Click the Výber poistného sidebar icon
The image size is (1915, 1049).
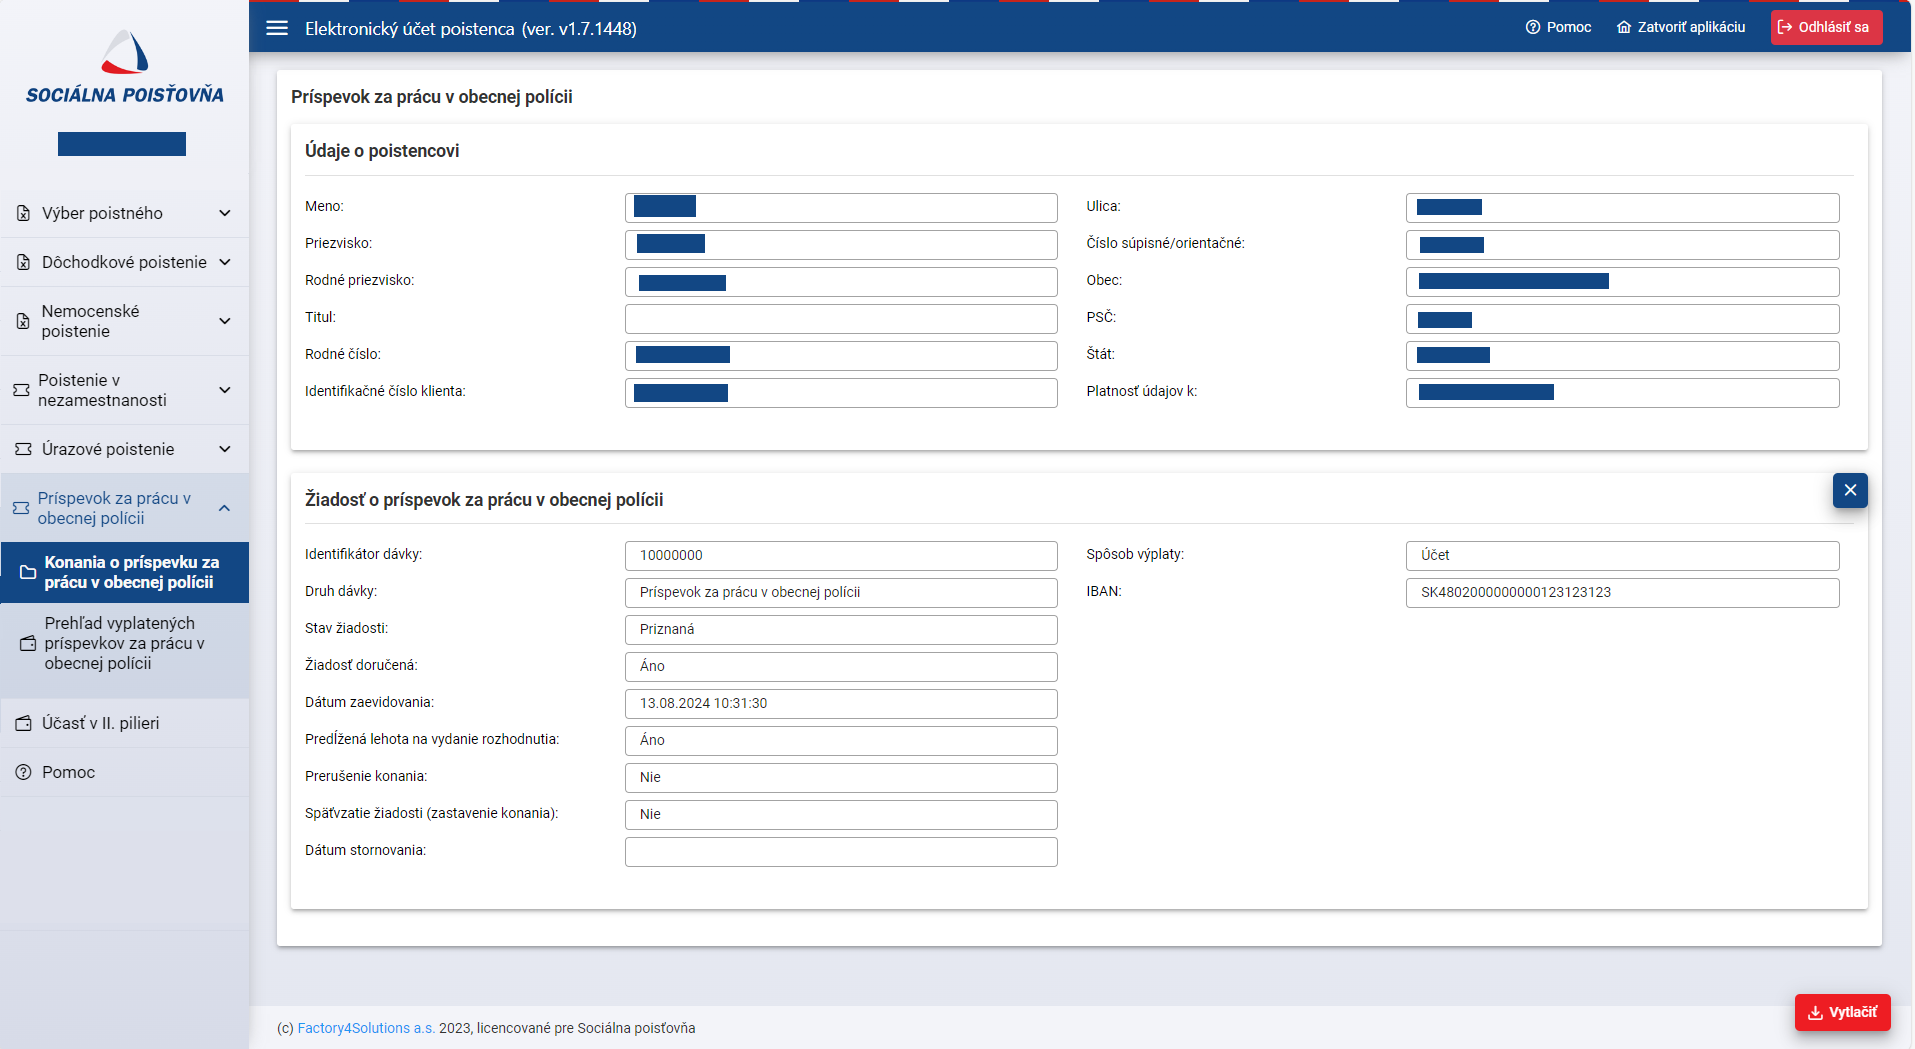[x=23, y=213]
